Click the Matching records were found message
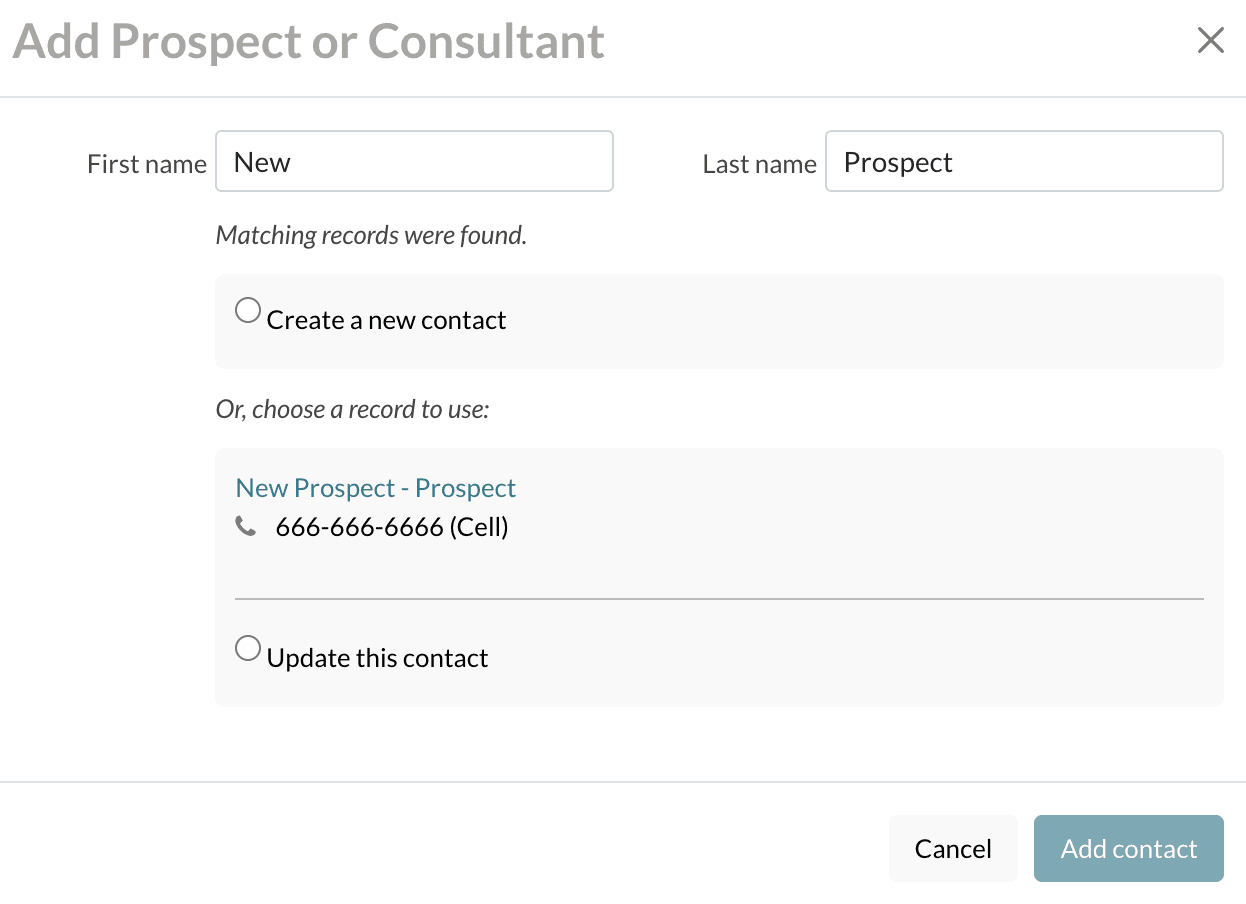Screen dimensions: 1246x904 (371, 235)
